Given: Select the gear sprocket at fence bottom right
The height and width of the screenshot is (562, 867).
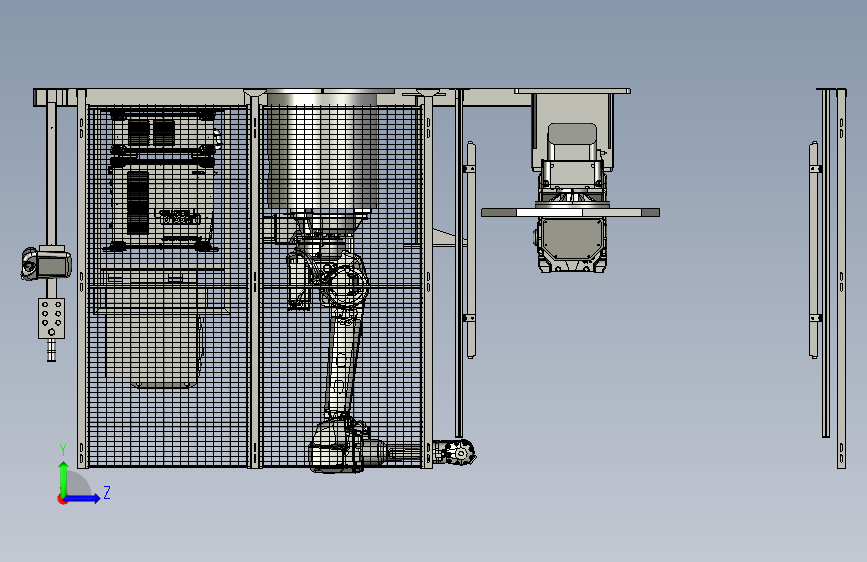Looking at the screenshot, I should [461, 452].
